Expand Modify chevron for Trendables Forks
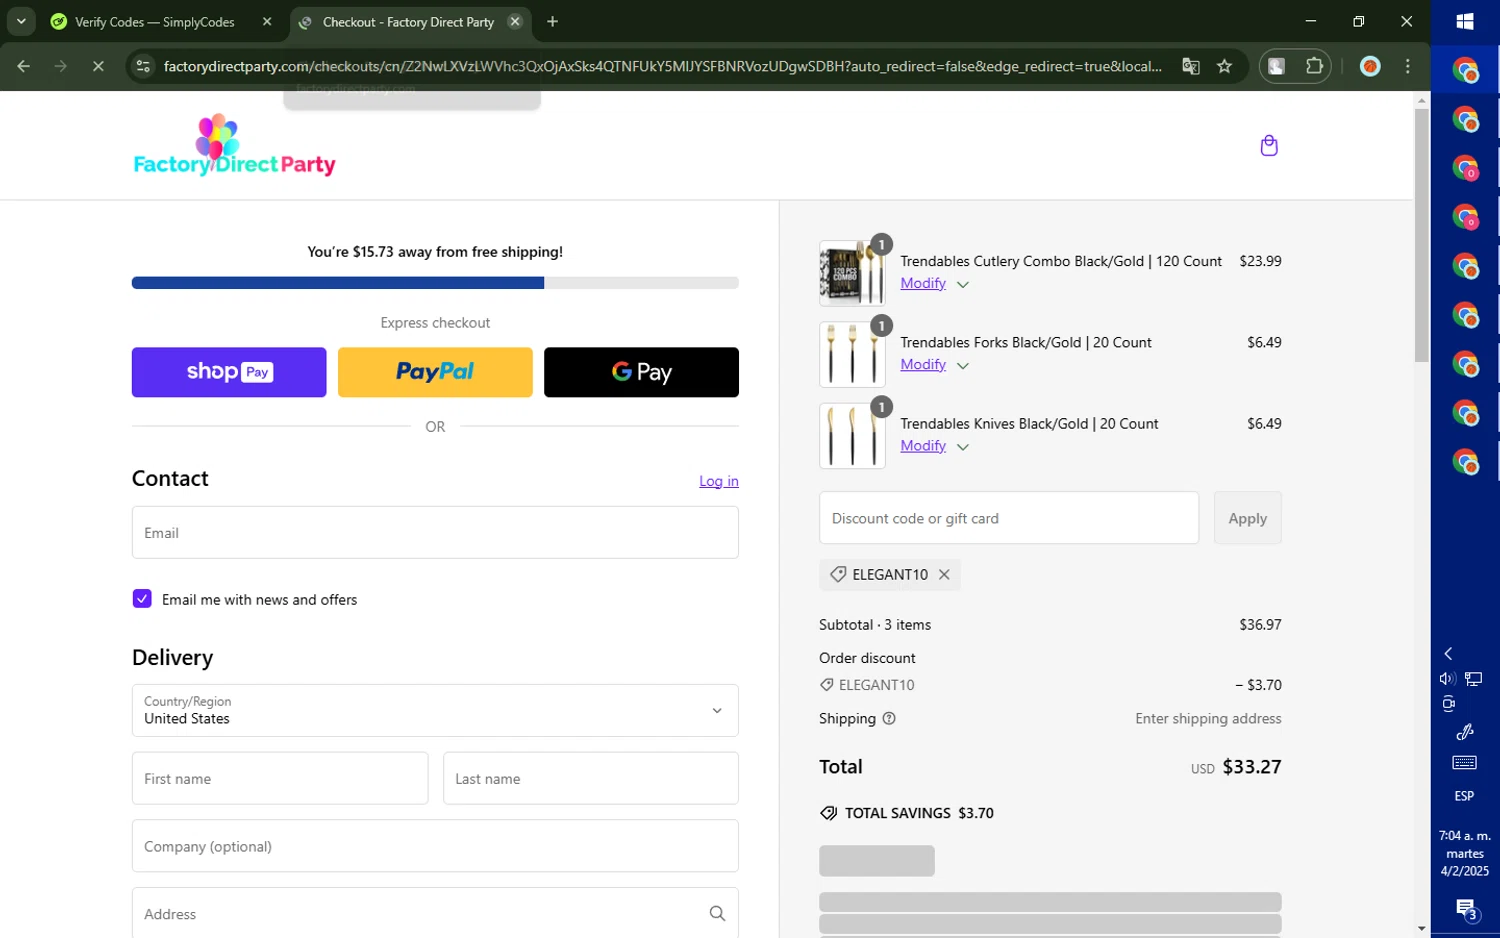1500x938 pixels. [x=962, y=366]
